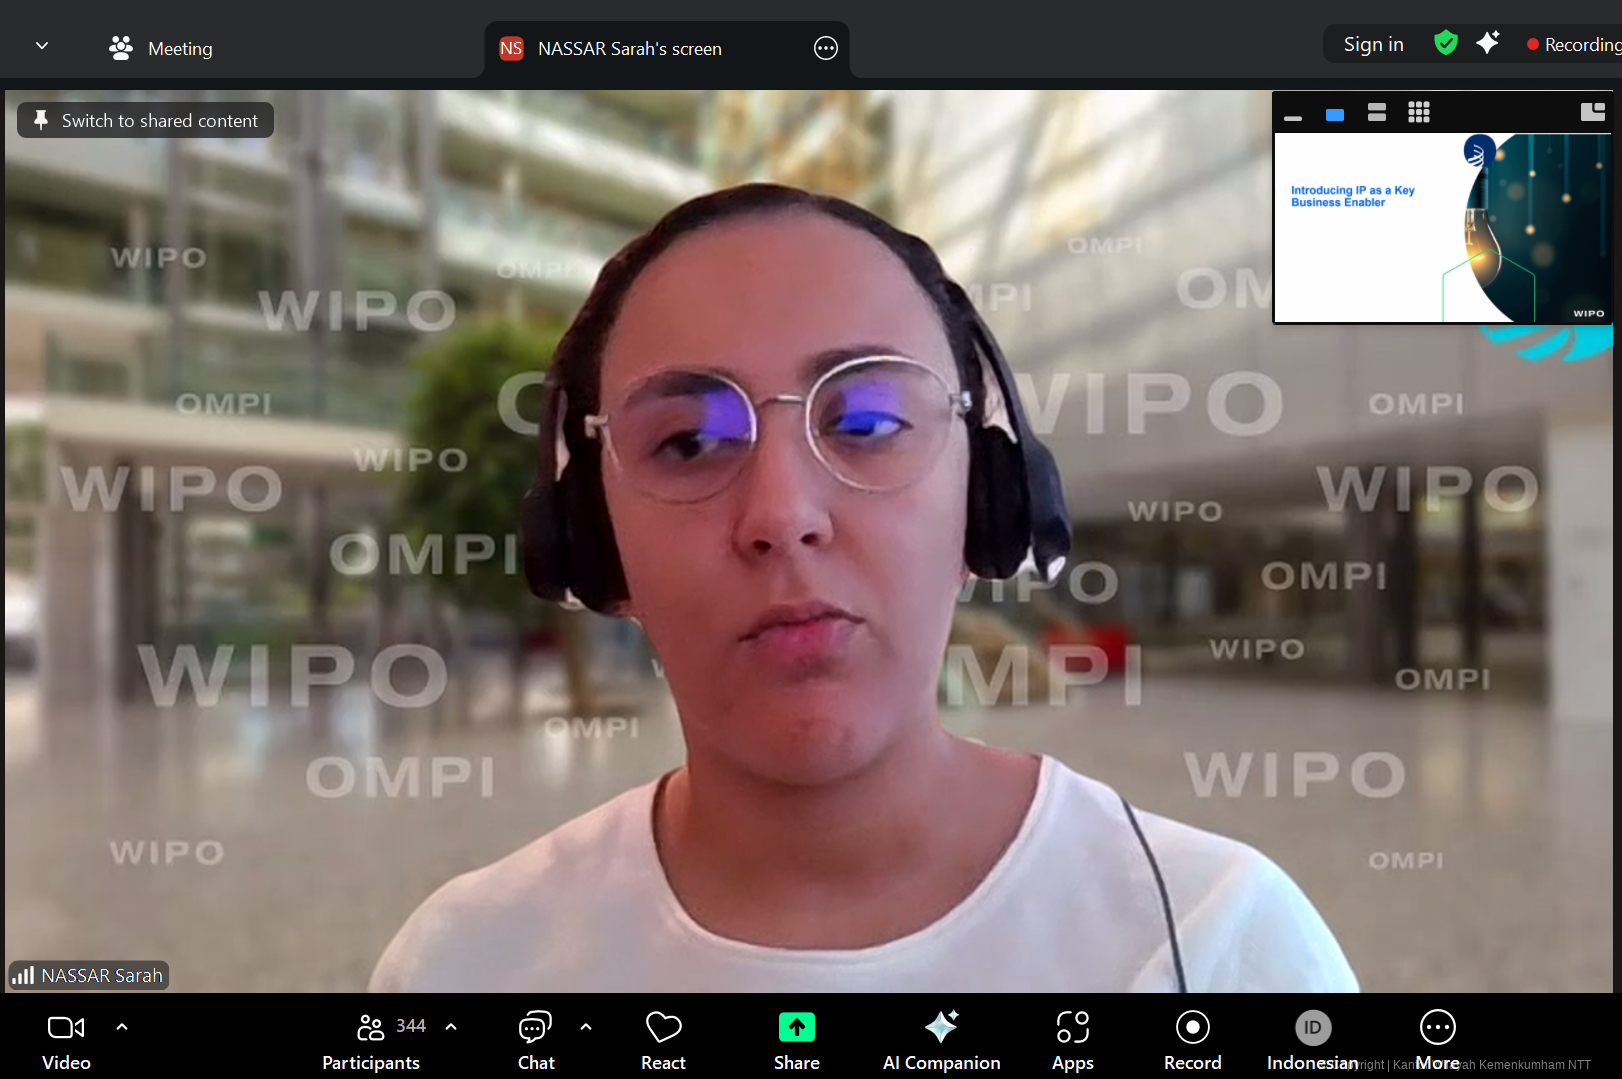Open Indonesian language interpretation

[1312, 1040]
